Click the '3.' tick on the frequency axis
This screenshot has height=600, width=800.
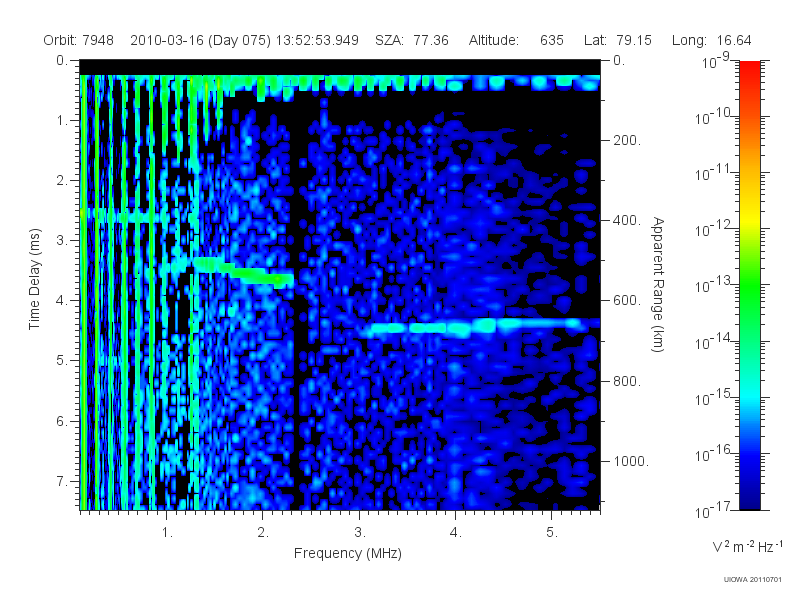[x=360, y=533]
